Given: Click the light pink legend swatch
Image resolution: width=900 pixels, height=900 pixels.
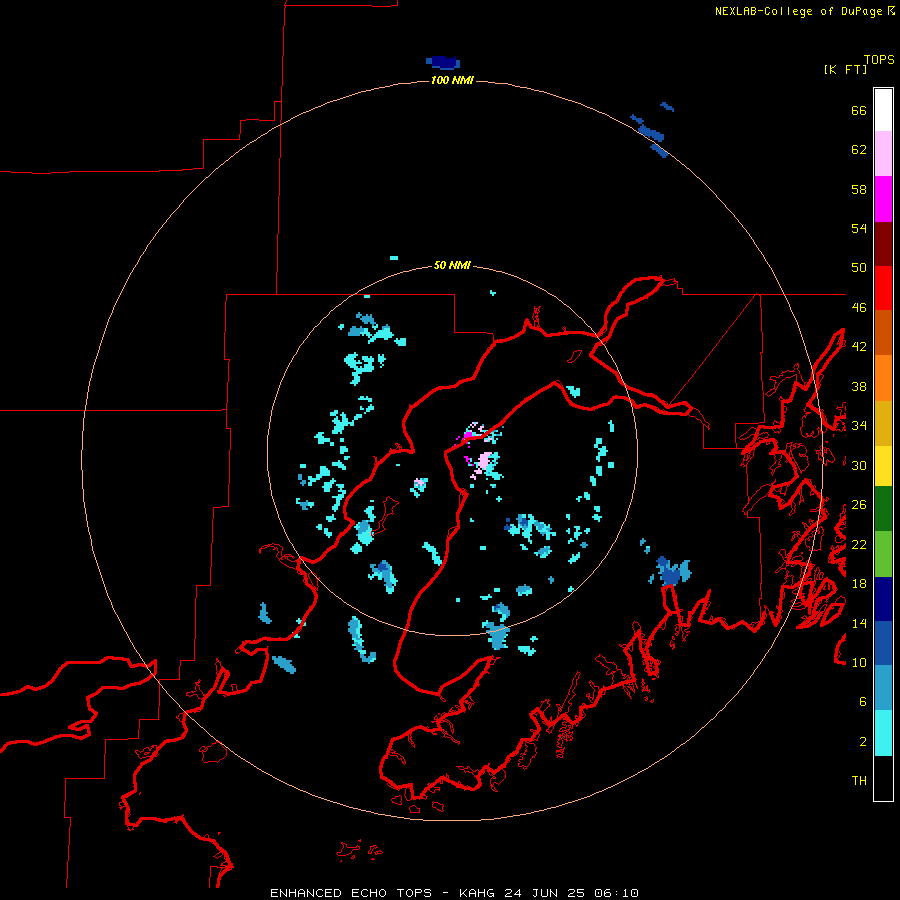Looking at the screenshot, I should [883, 153].
